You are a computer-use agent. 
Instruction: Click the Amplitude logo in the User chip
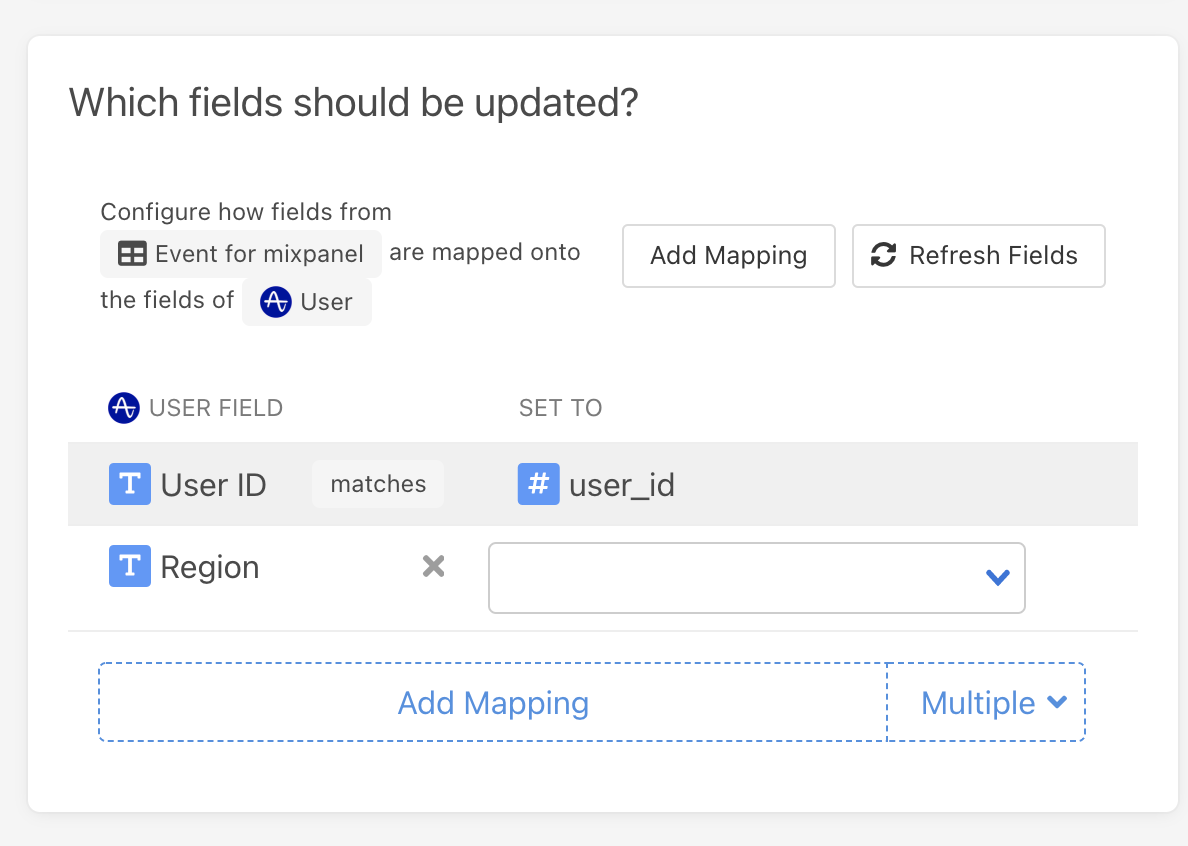(275, 302)
